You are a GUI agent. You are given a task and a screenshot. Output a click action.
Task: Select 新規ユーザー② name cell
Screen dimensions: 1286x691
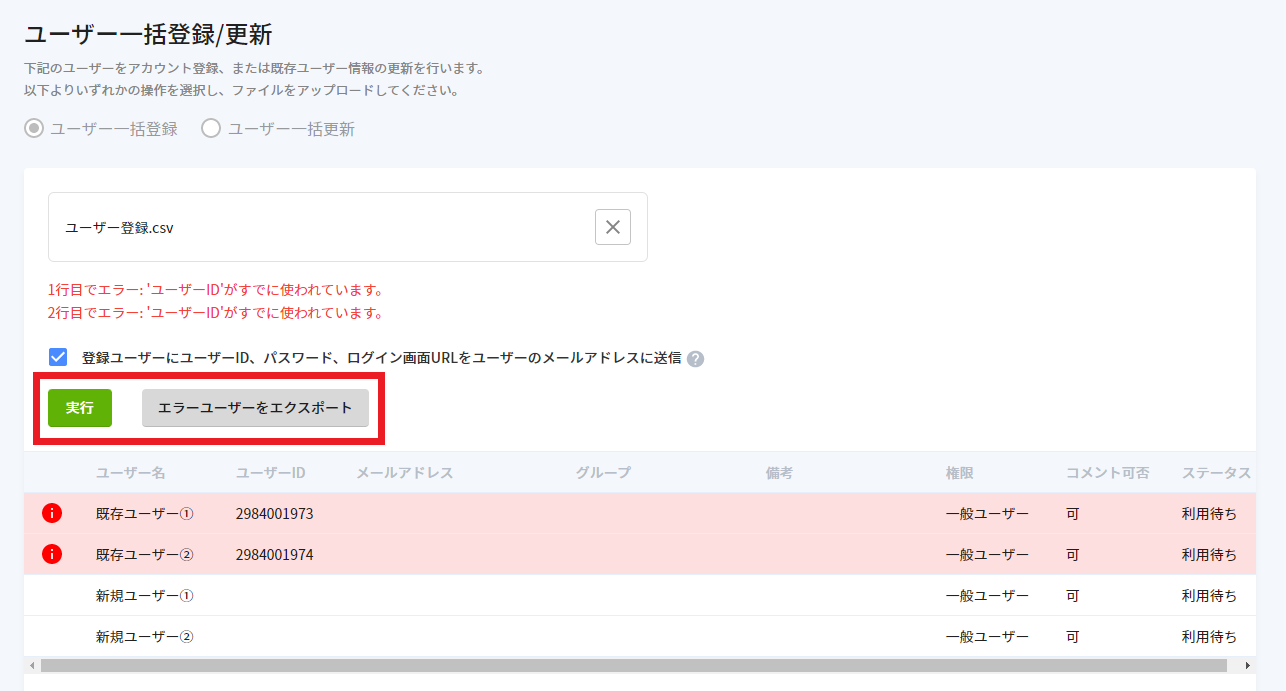pyautogui.click(x=145, y=636)
